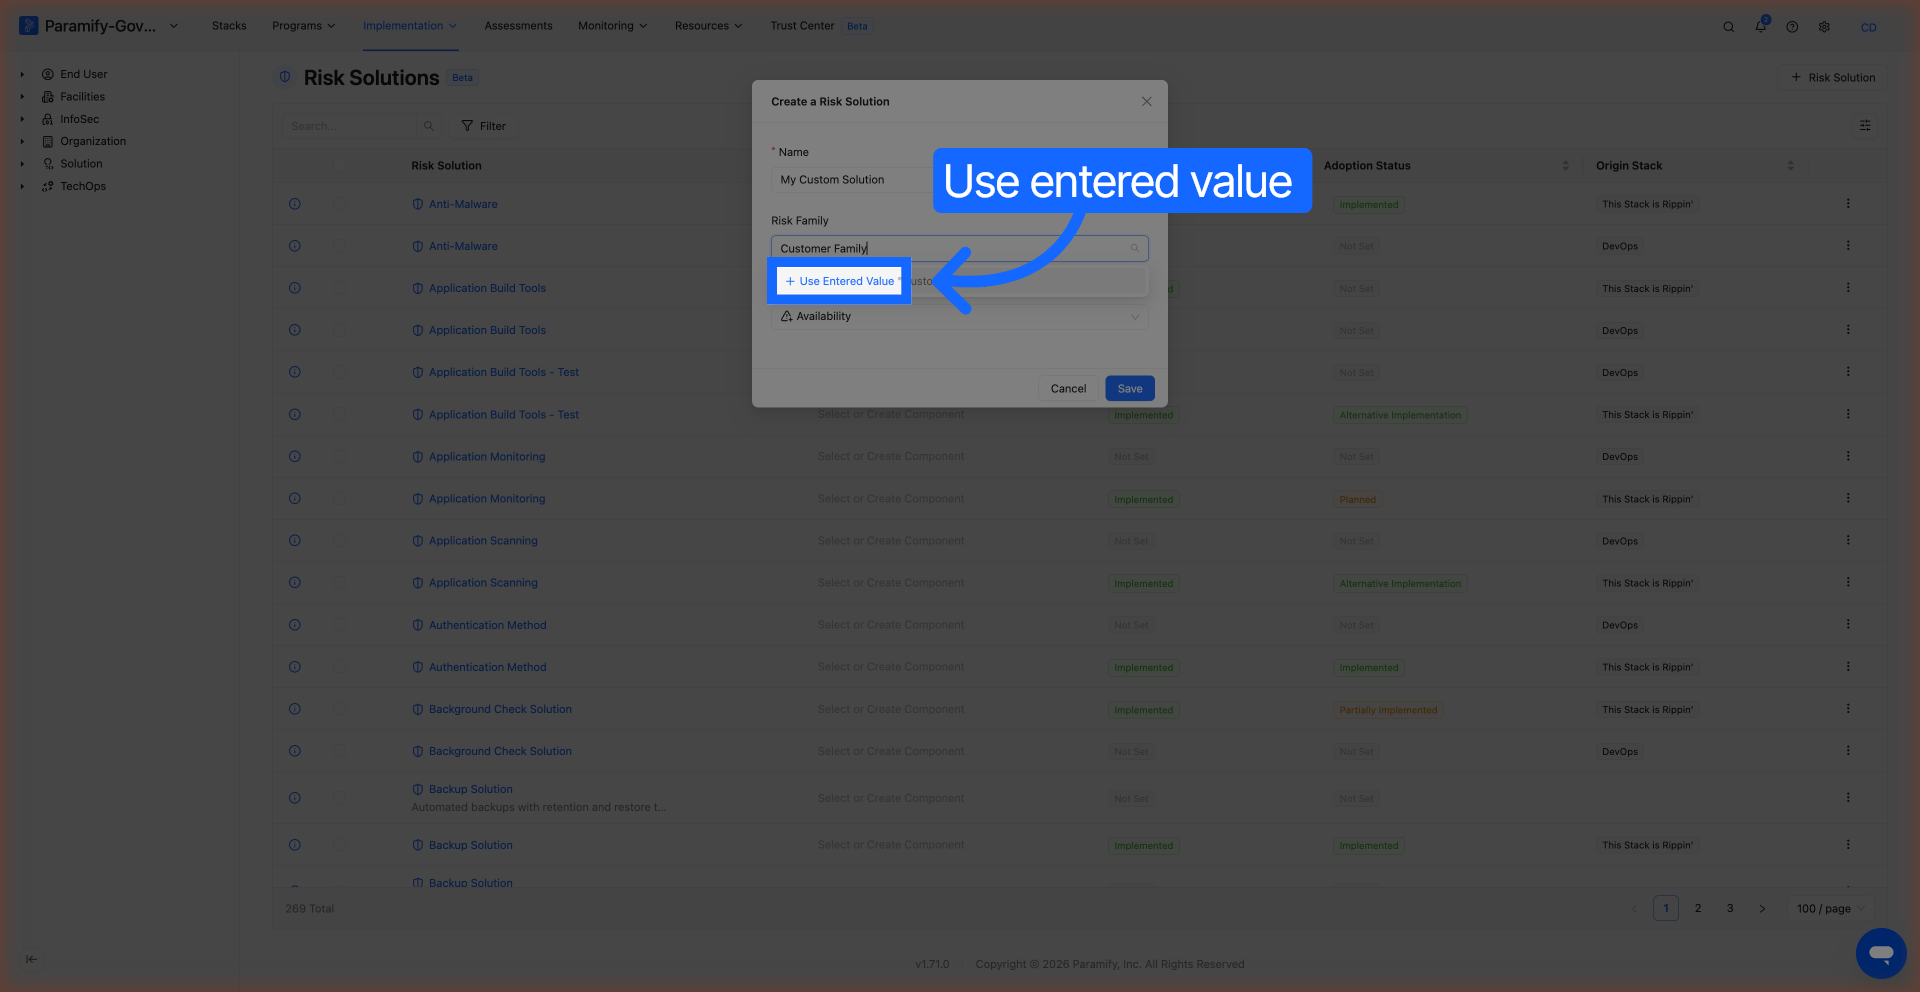
Task: Select Organization in sidebar
Action: pos(93,141)
